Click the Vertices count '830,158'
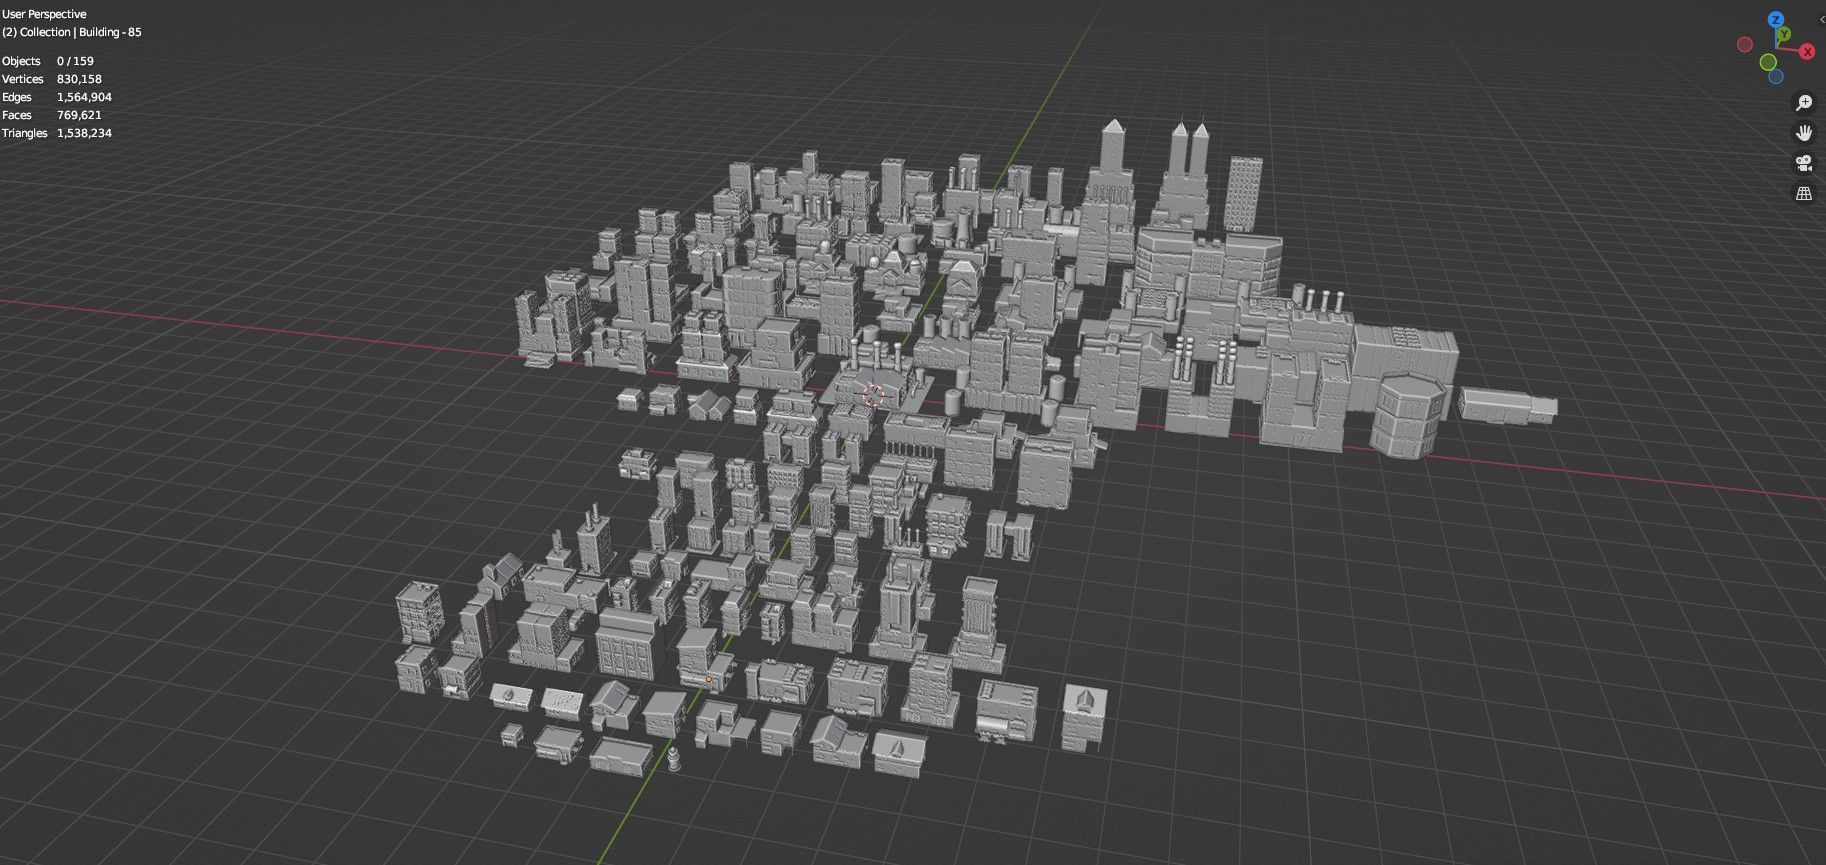The image size is (1826, 865). click(79, 79)
